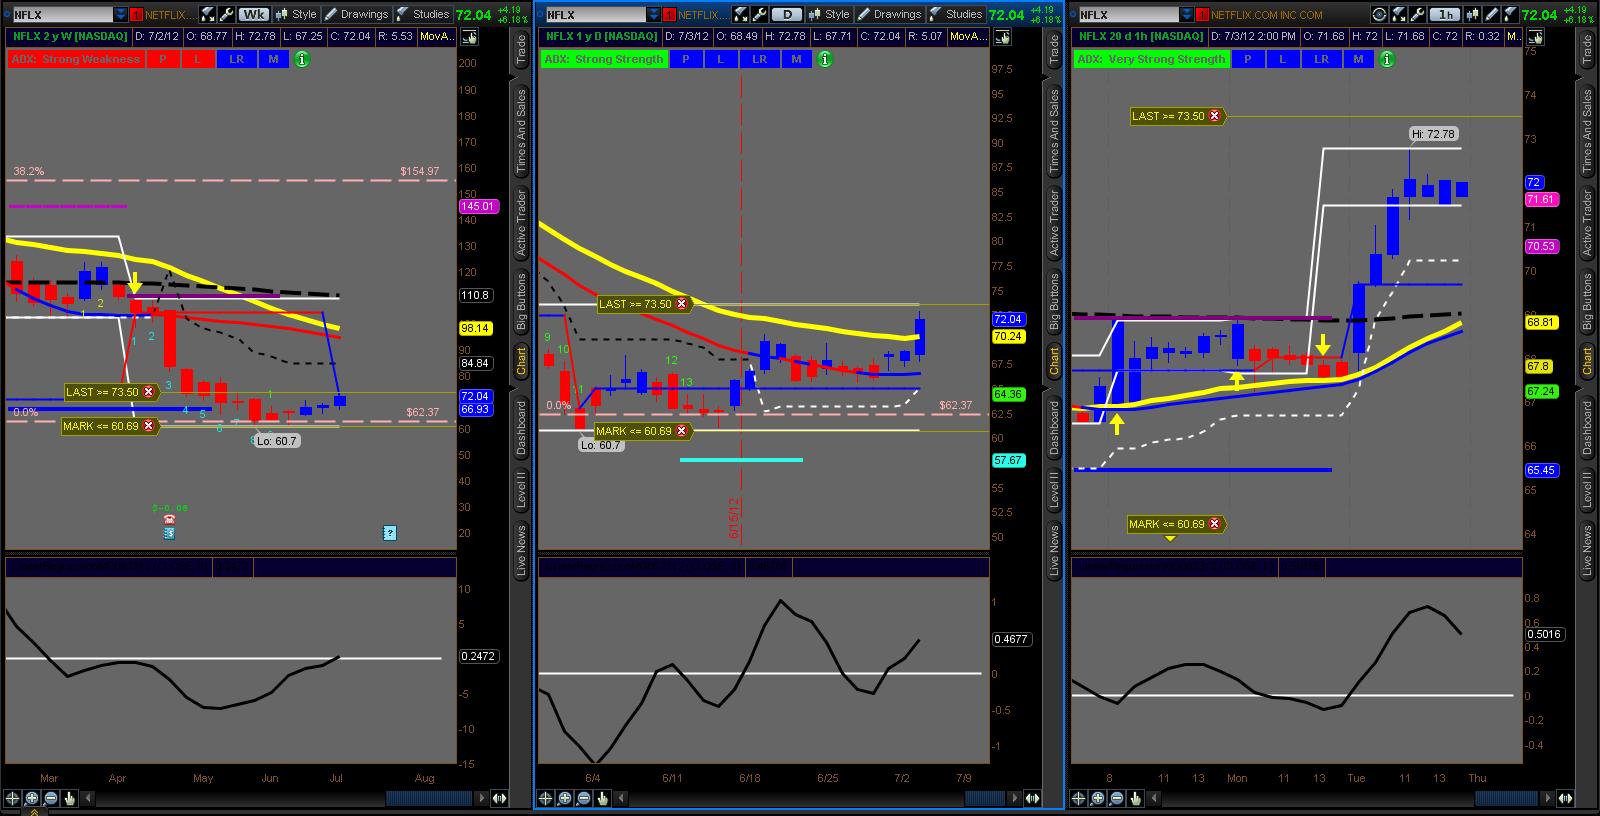
Task: Open the Trade side tab of weekly chart
Action: pos(520,51)
